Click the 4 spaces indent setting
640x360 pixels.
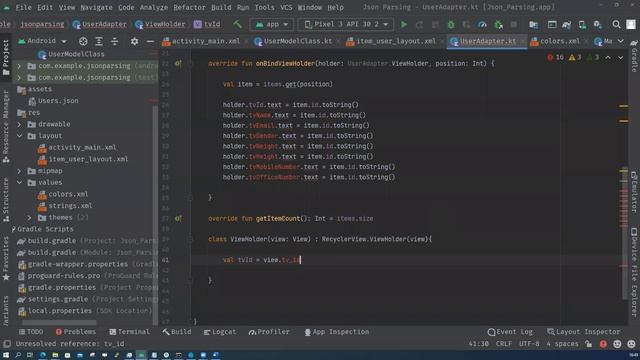562,344
